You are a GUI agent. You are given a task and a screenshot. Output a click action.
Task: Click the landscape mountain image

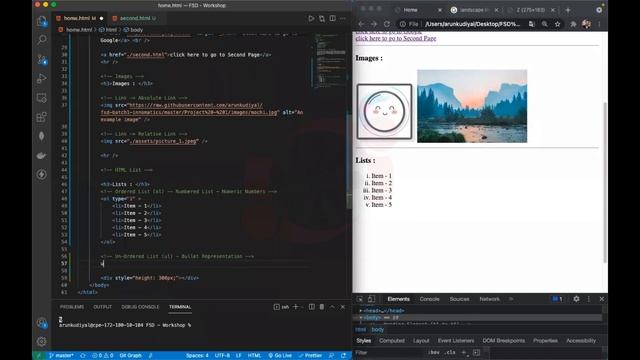472,106
